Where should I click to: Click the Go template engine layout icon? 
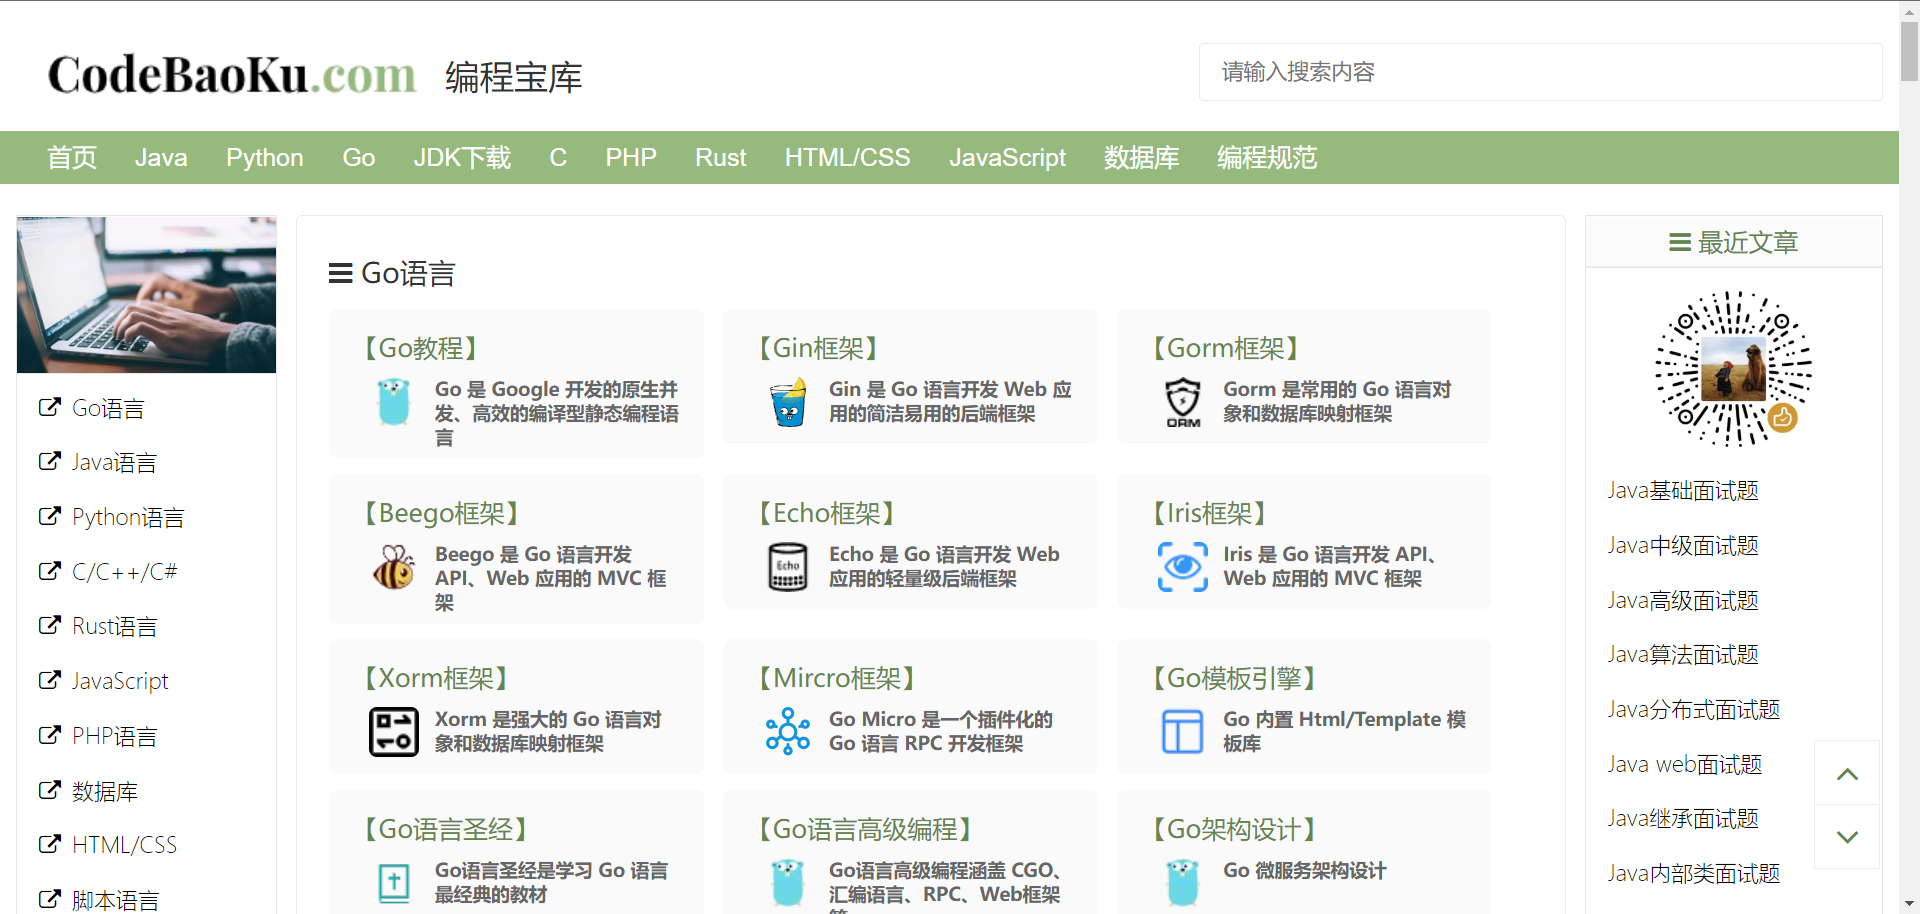(1183, 732)
